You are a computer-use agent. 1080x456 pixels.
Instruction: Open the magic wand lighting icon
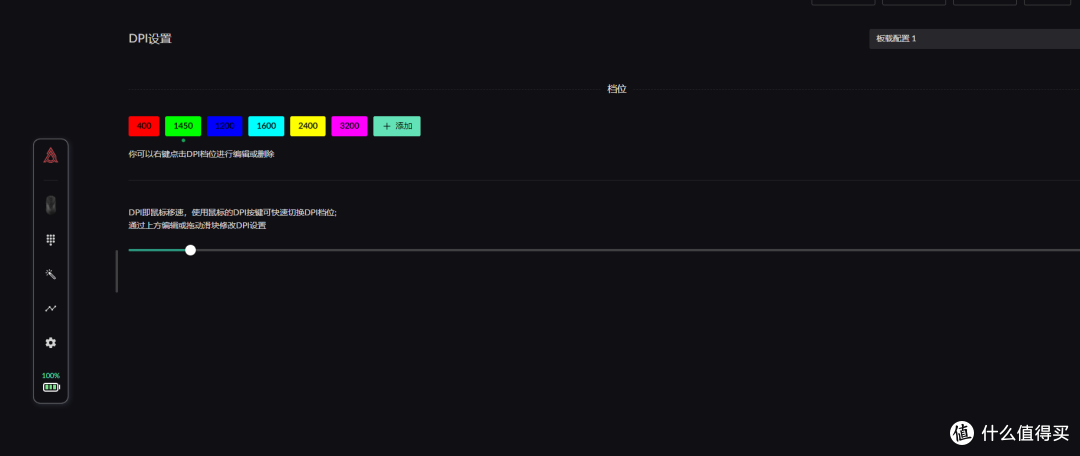[x=50, y=274]
